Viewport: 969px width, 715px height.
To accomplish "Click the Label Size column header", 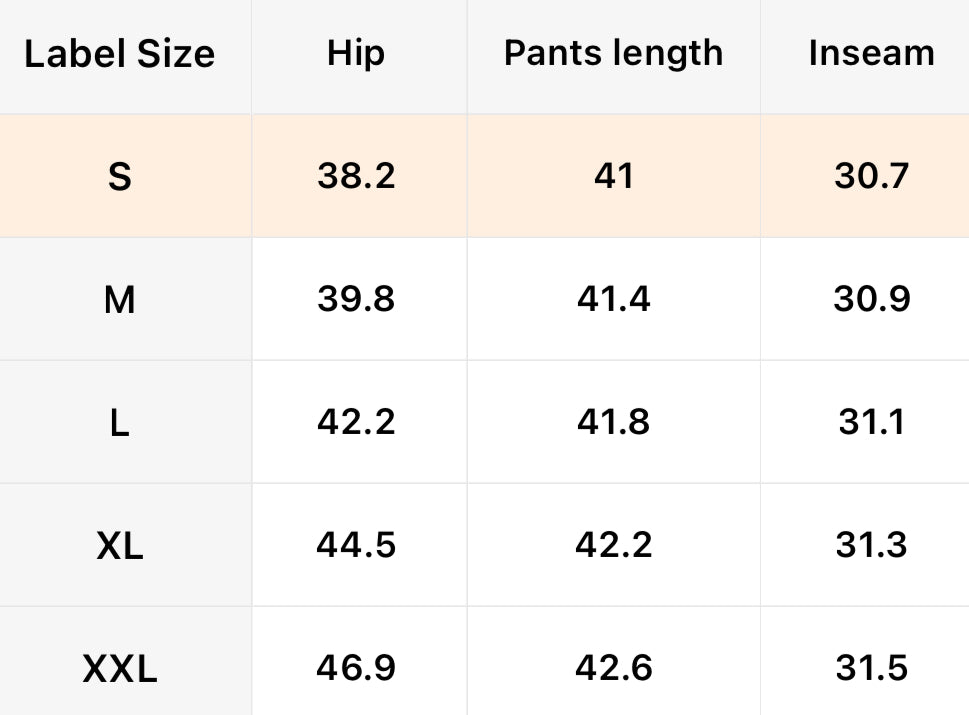I will pyautogui.click(x=120, y=54).
